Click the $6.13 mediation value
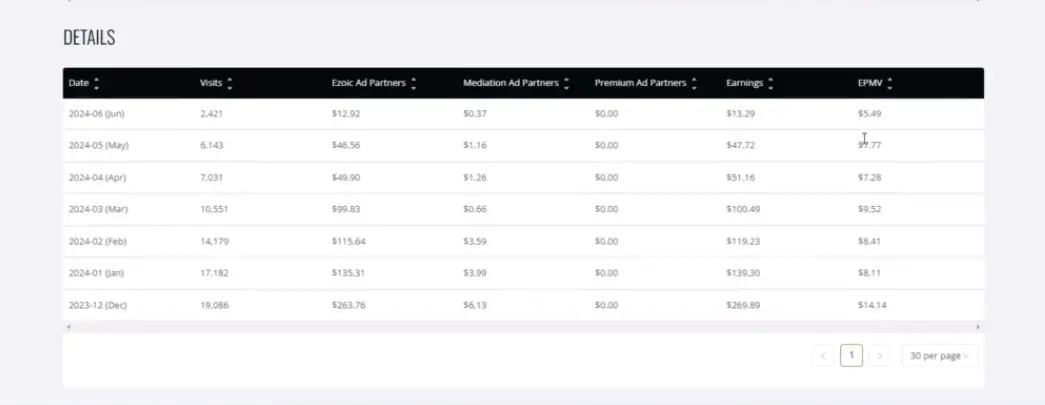 click(x=475, y=305)
